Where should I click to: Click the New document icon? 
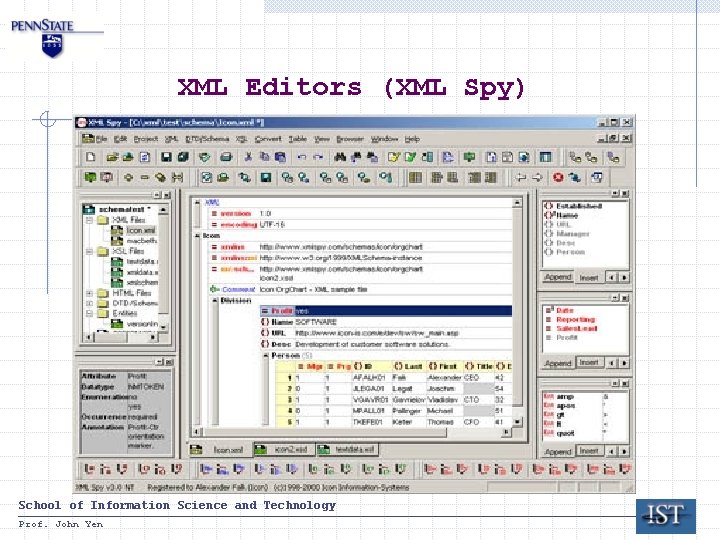click(x=90, y=157)
